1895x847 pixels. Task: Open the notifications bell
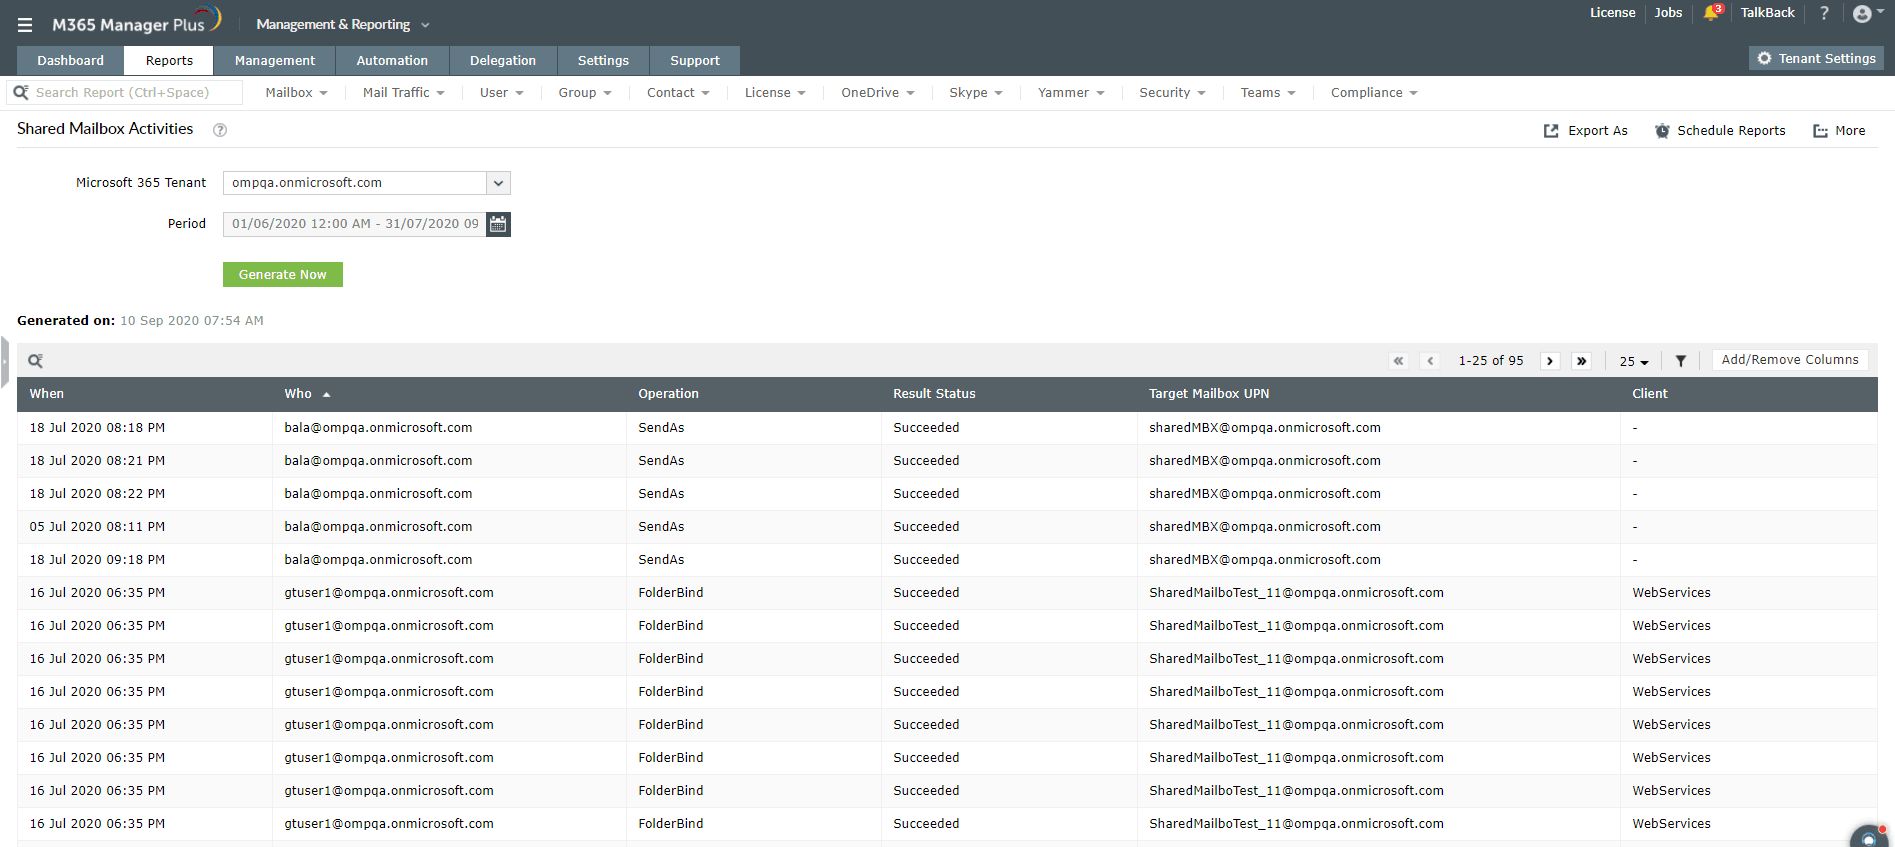1712,13
